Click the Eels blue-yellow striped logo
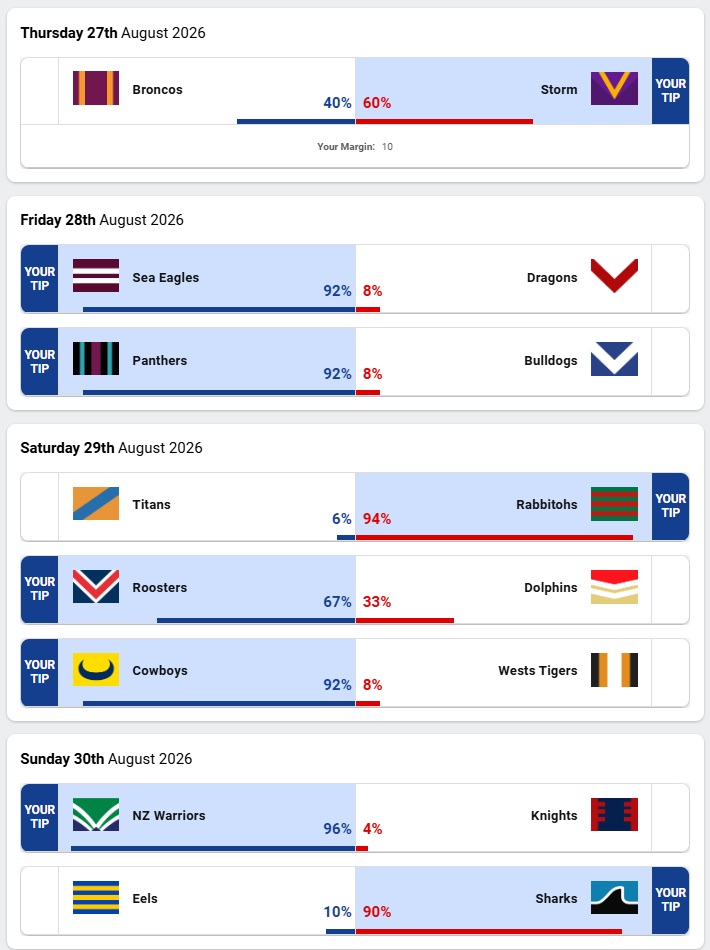The height and width of the screenshot is (950, 710). 96,897
